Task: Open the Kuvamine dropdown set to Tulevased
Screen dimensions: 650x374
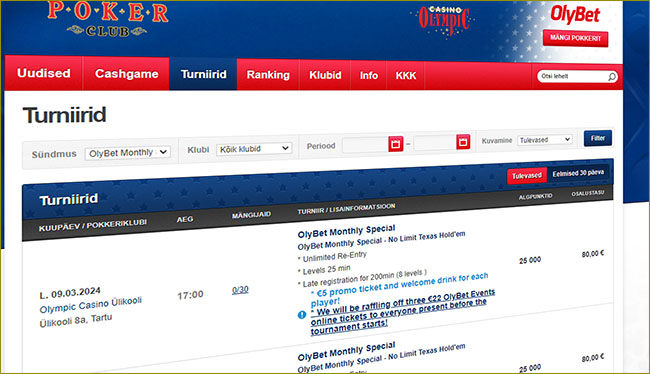Action: pyautogui.click(x=545, y=140)
